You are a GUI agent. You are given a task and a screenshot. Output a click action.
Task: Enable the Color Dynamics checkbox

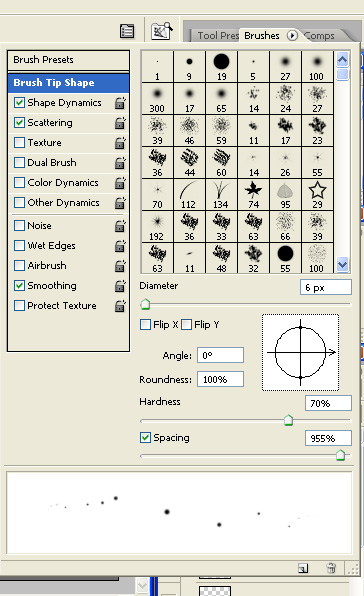pyautogui.click(x=19, y=182)
